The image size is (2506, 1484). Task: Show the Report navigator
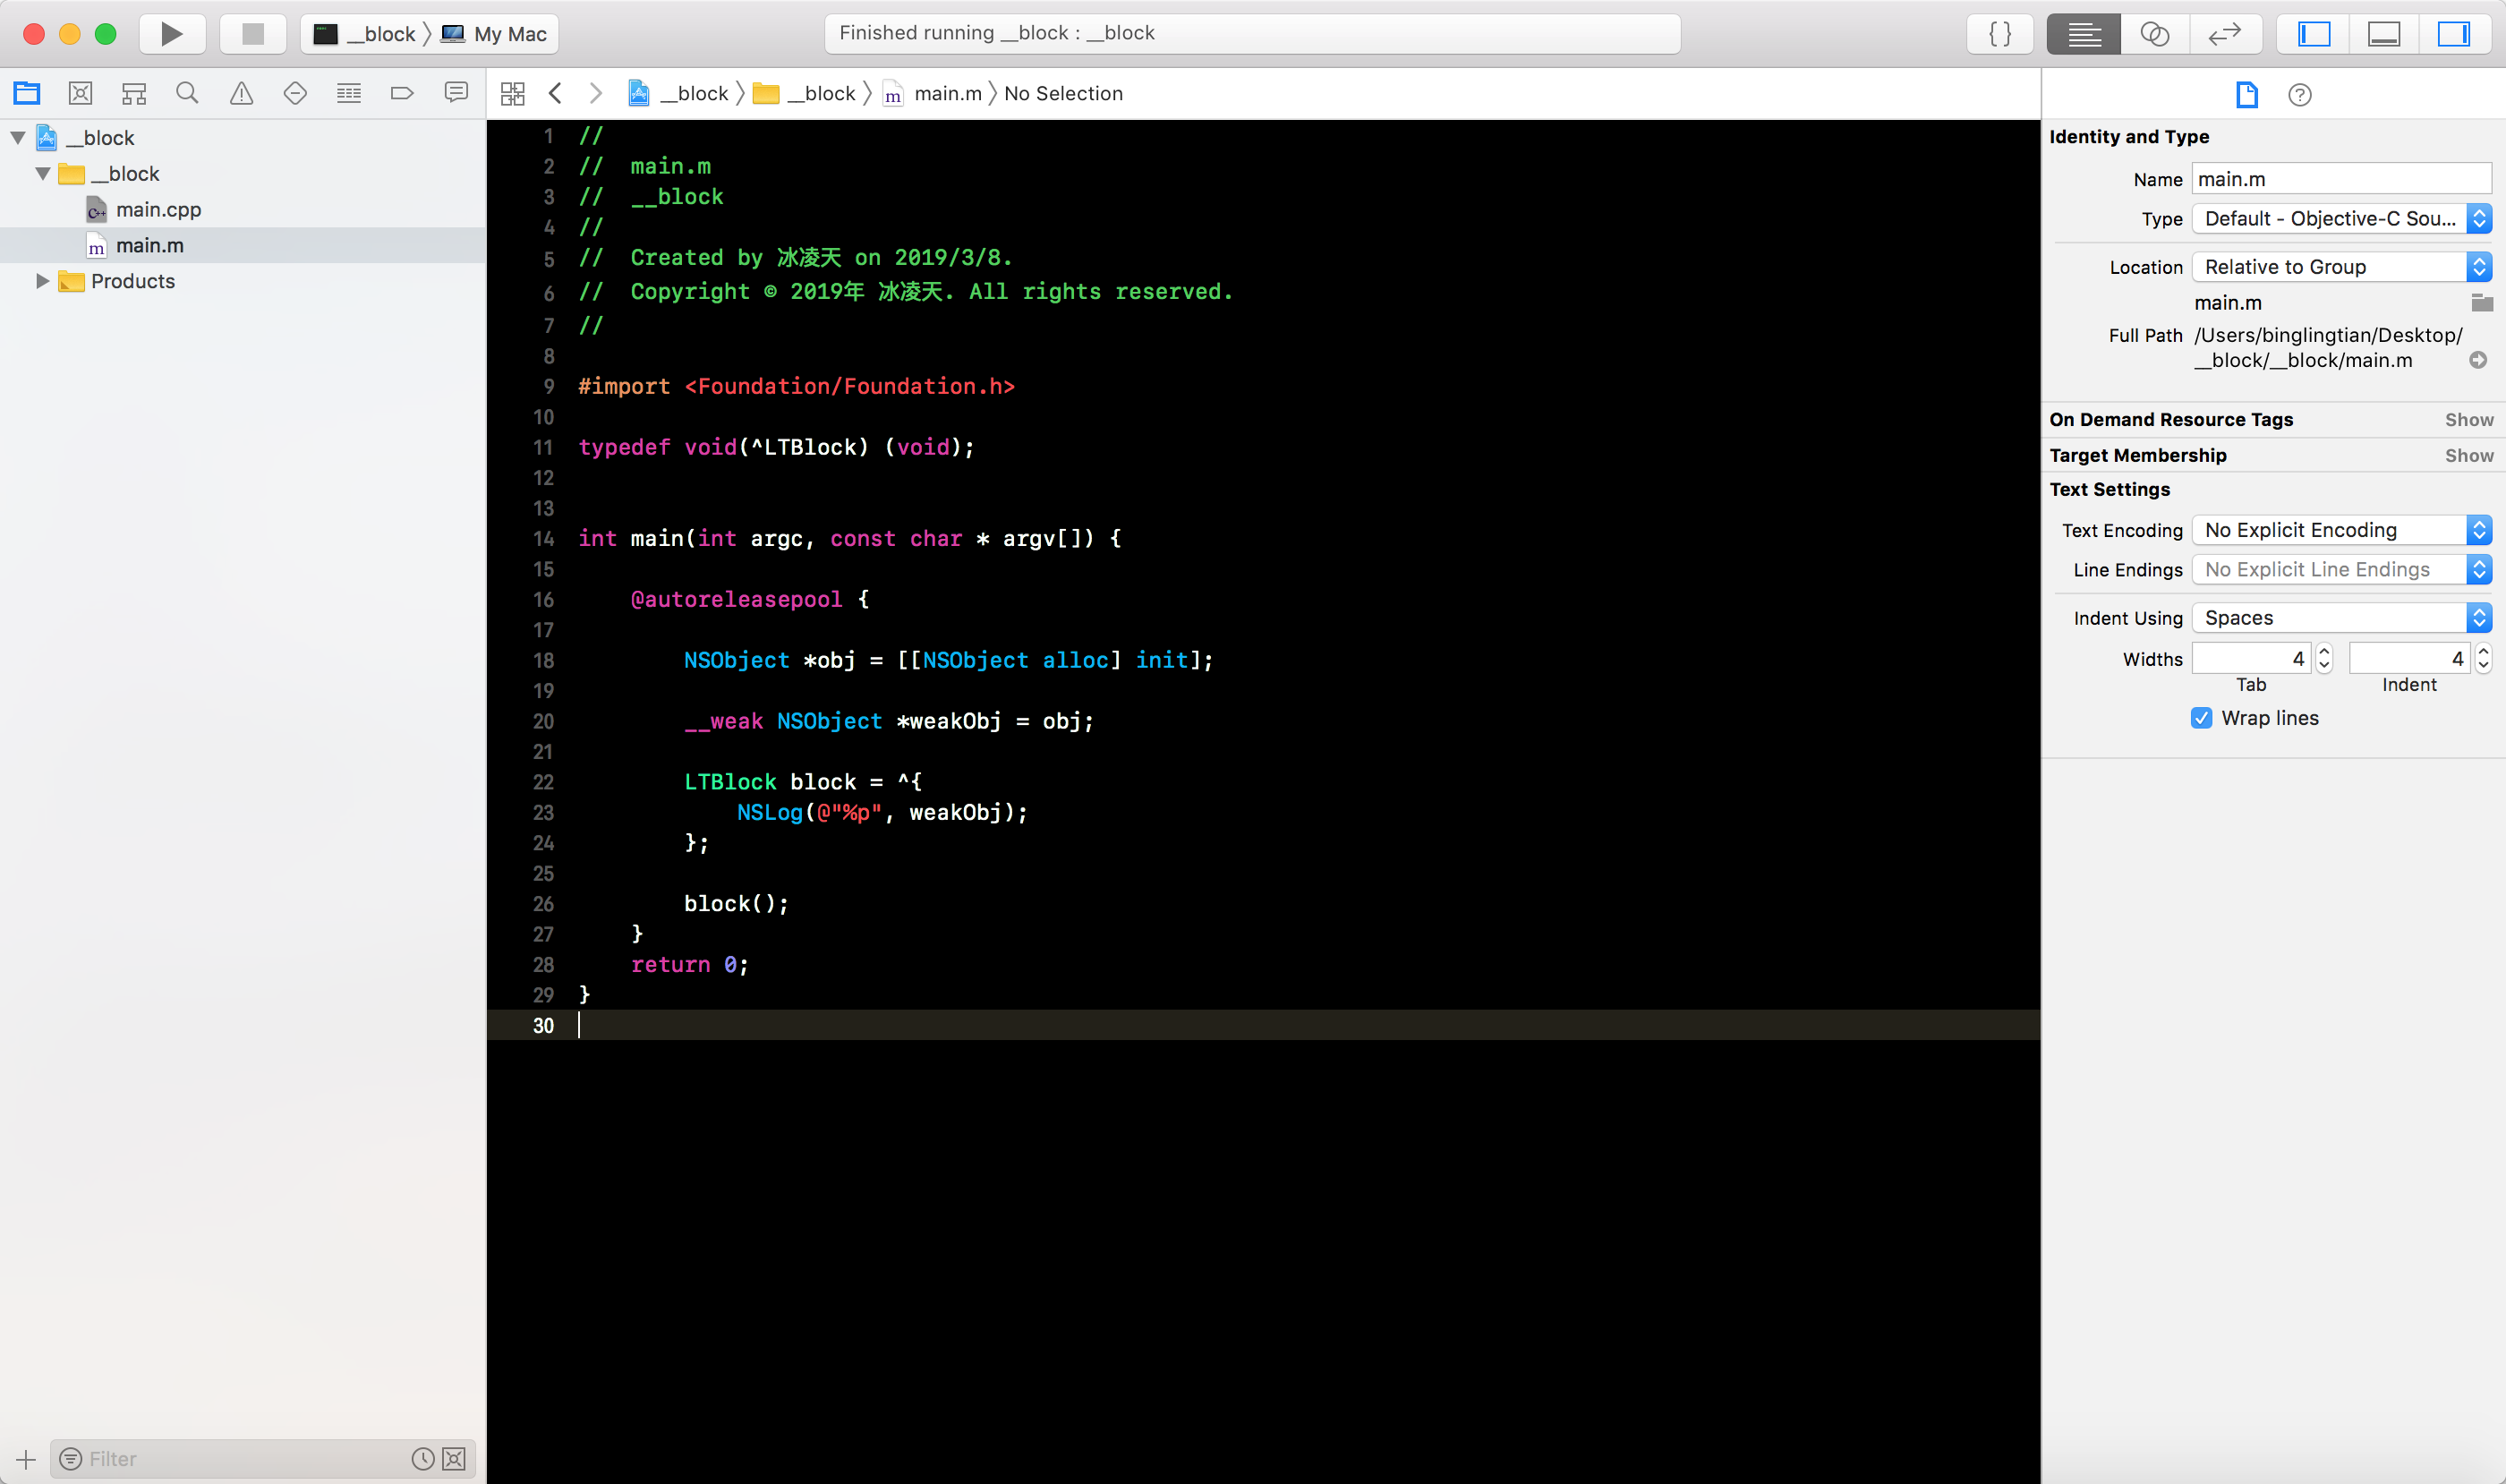(456, 93)
